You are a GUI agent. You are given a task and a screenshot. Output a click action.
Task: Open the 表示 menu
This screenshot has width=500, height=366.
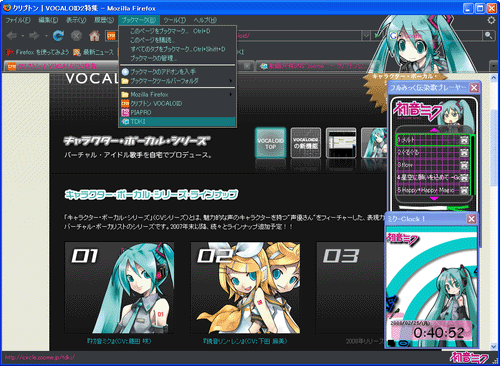tap(76, 20)
